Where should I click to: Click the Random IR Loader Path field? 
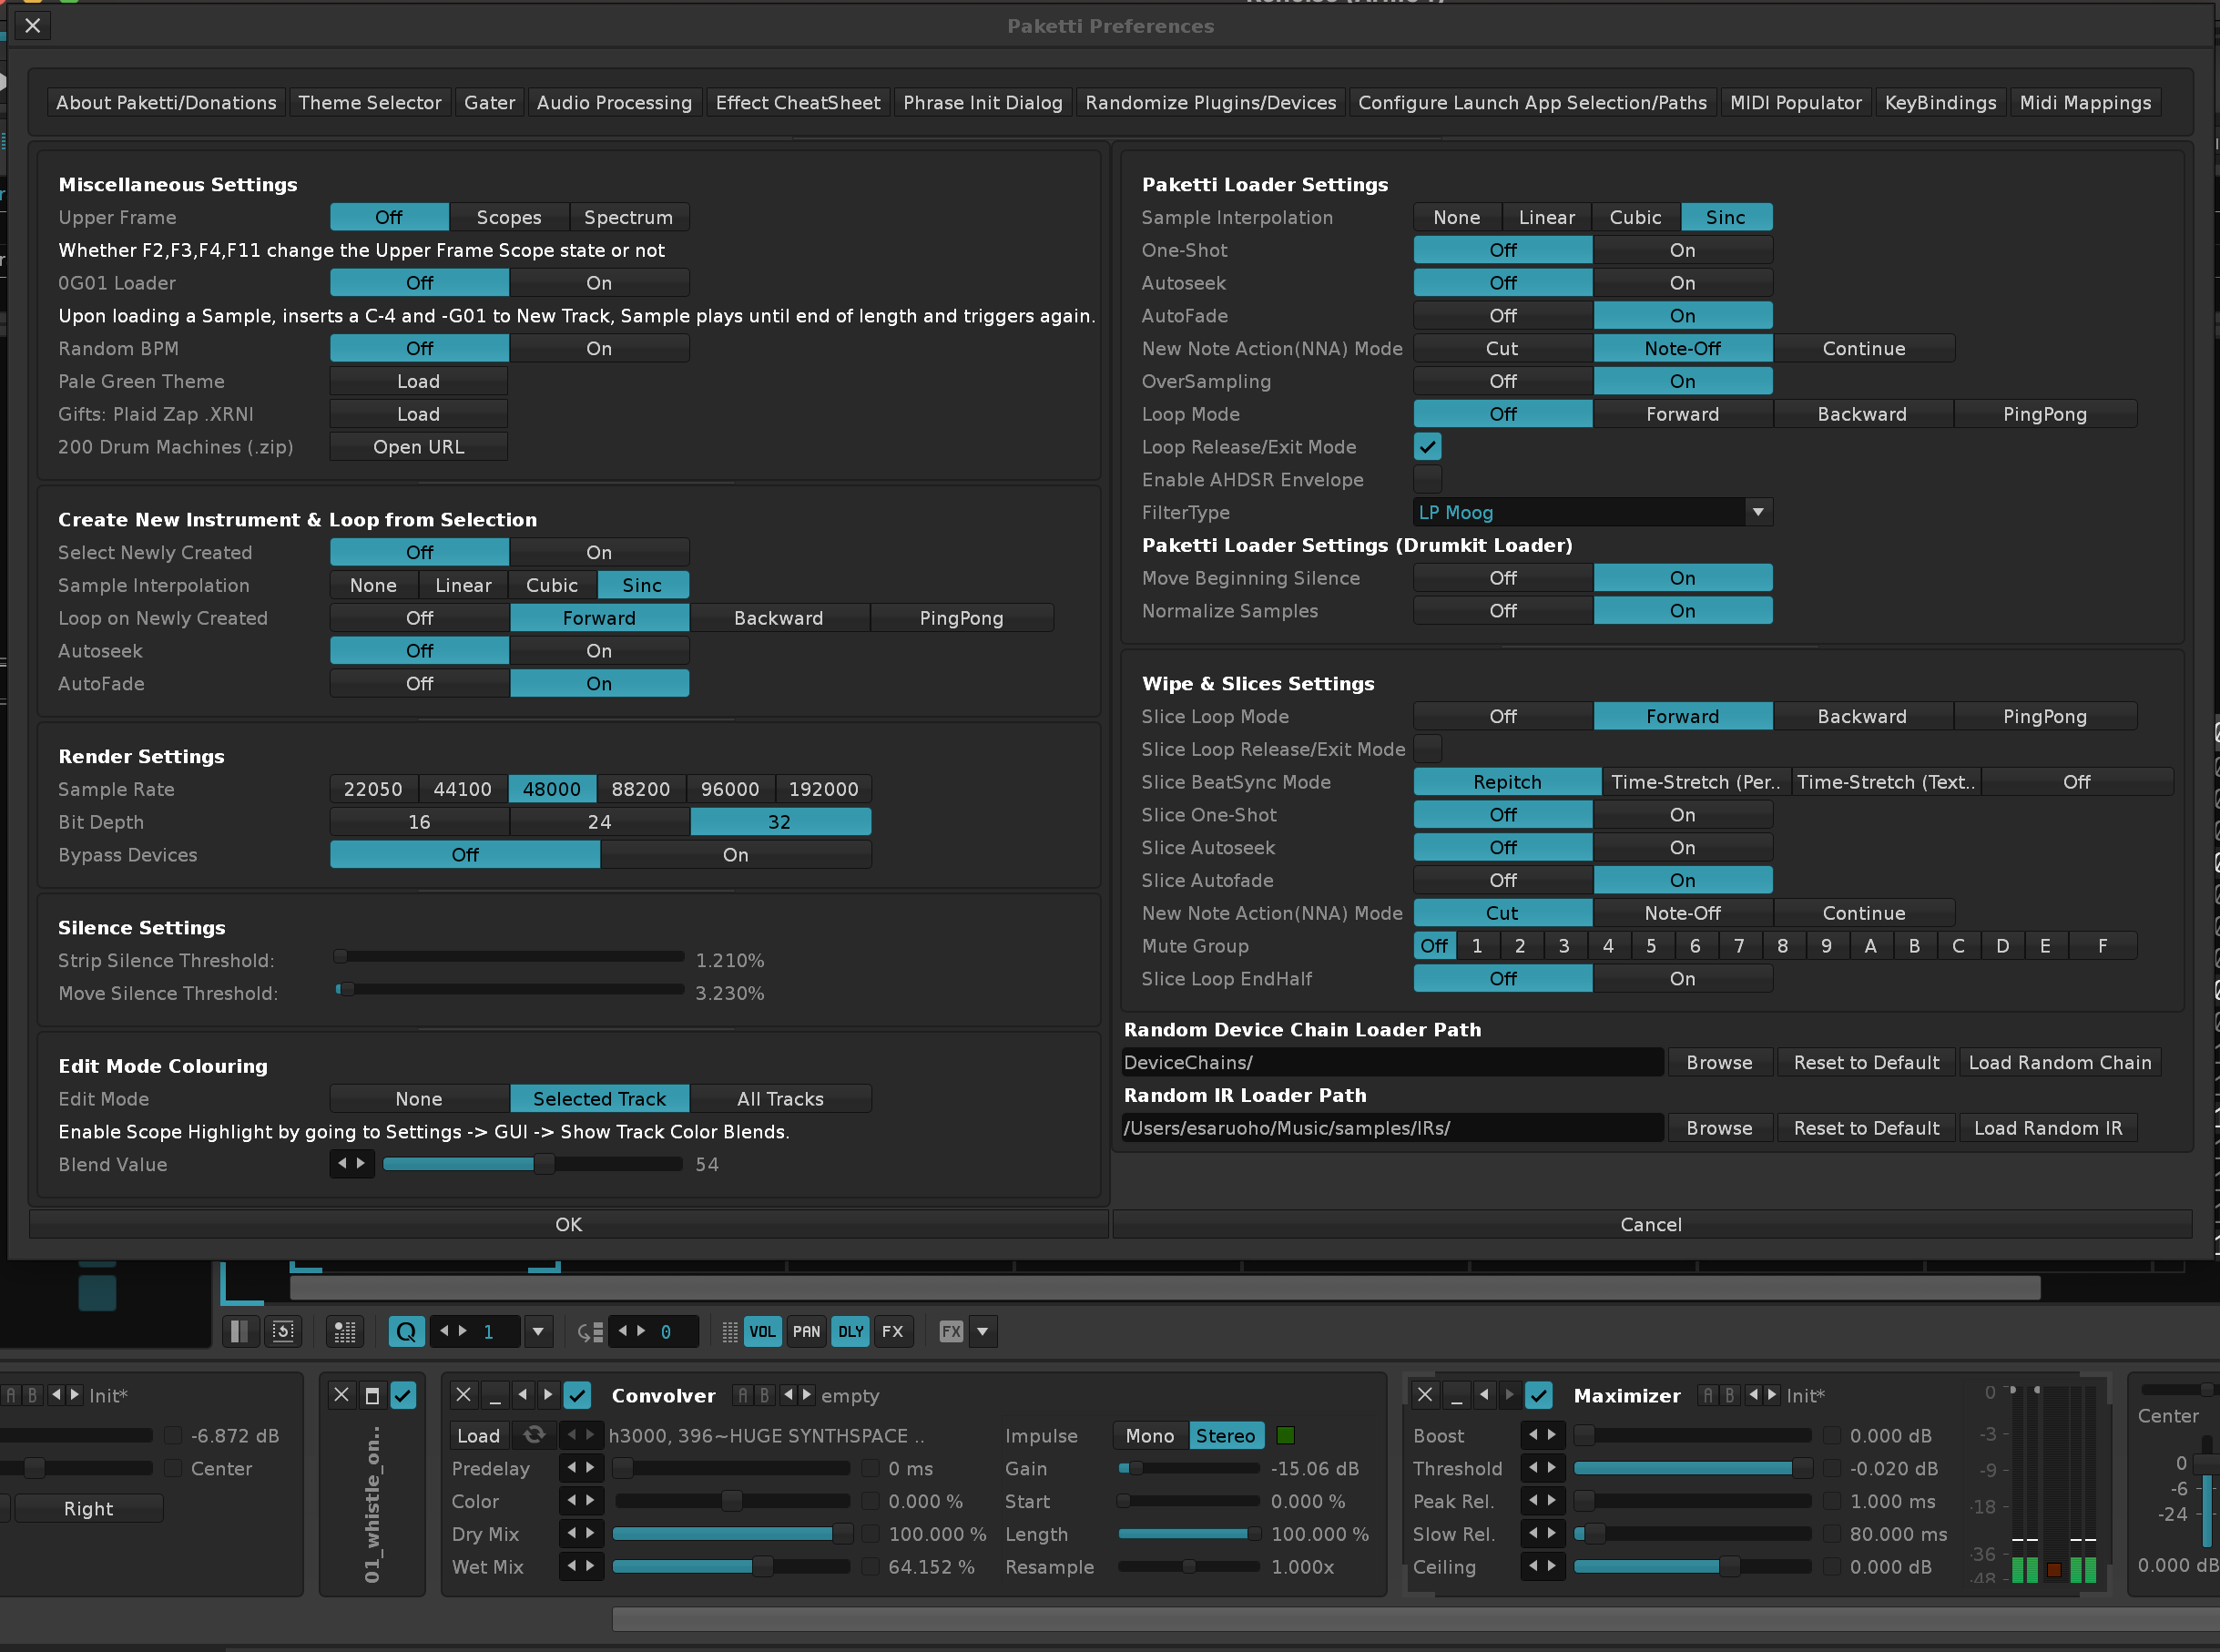[x=1391, y=1128]
